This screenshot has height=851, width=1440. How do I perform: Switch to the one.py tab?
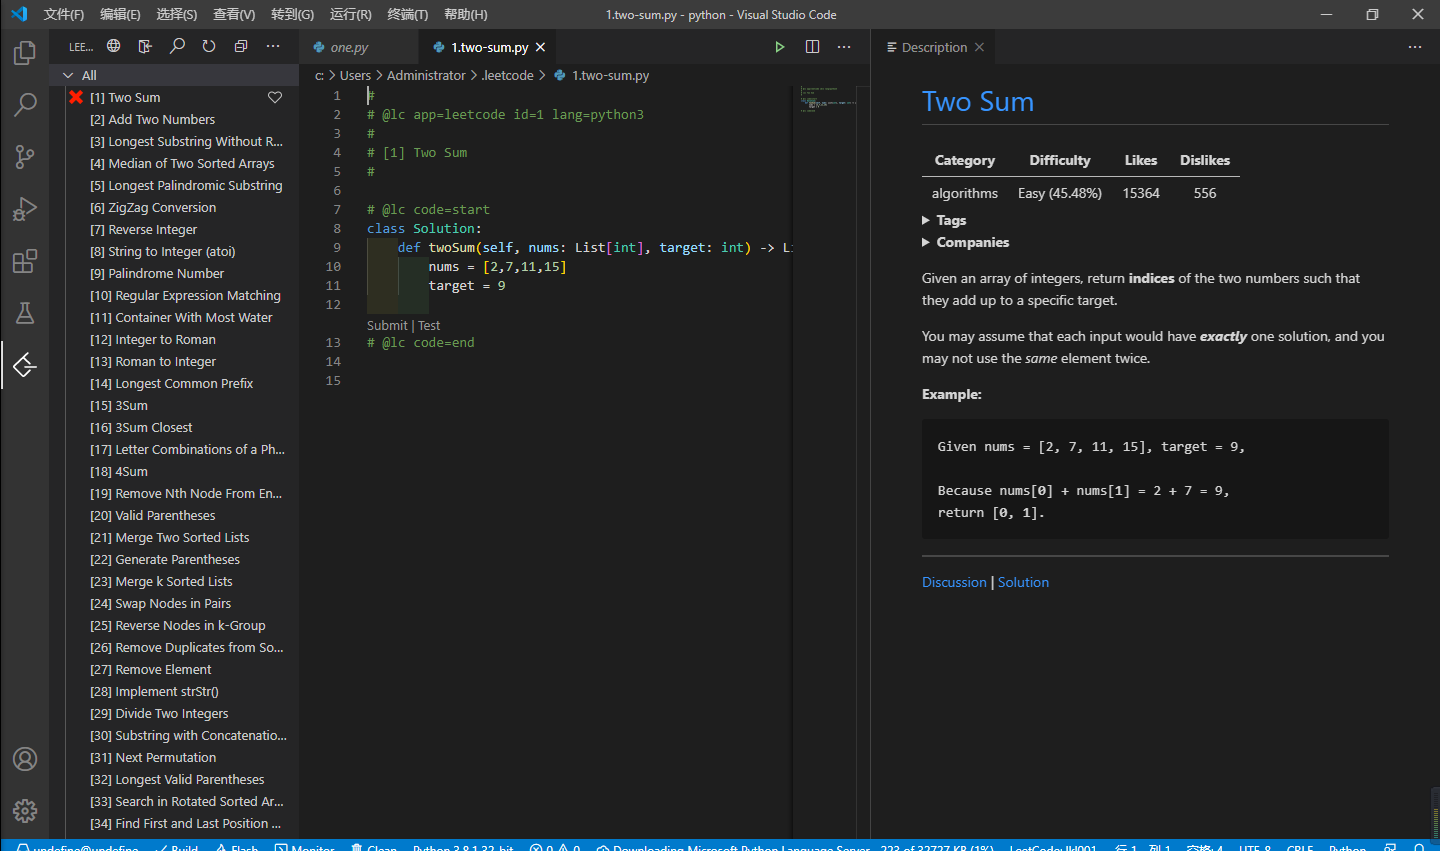coord(349,48)
